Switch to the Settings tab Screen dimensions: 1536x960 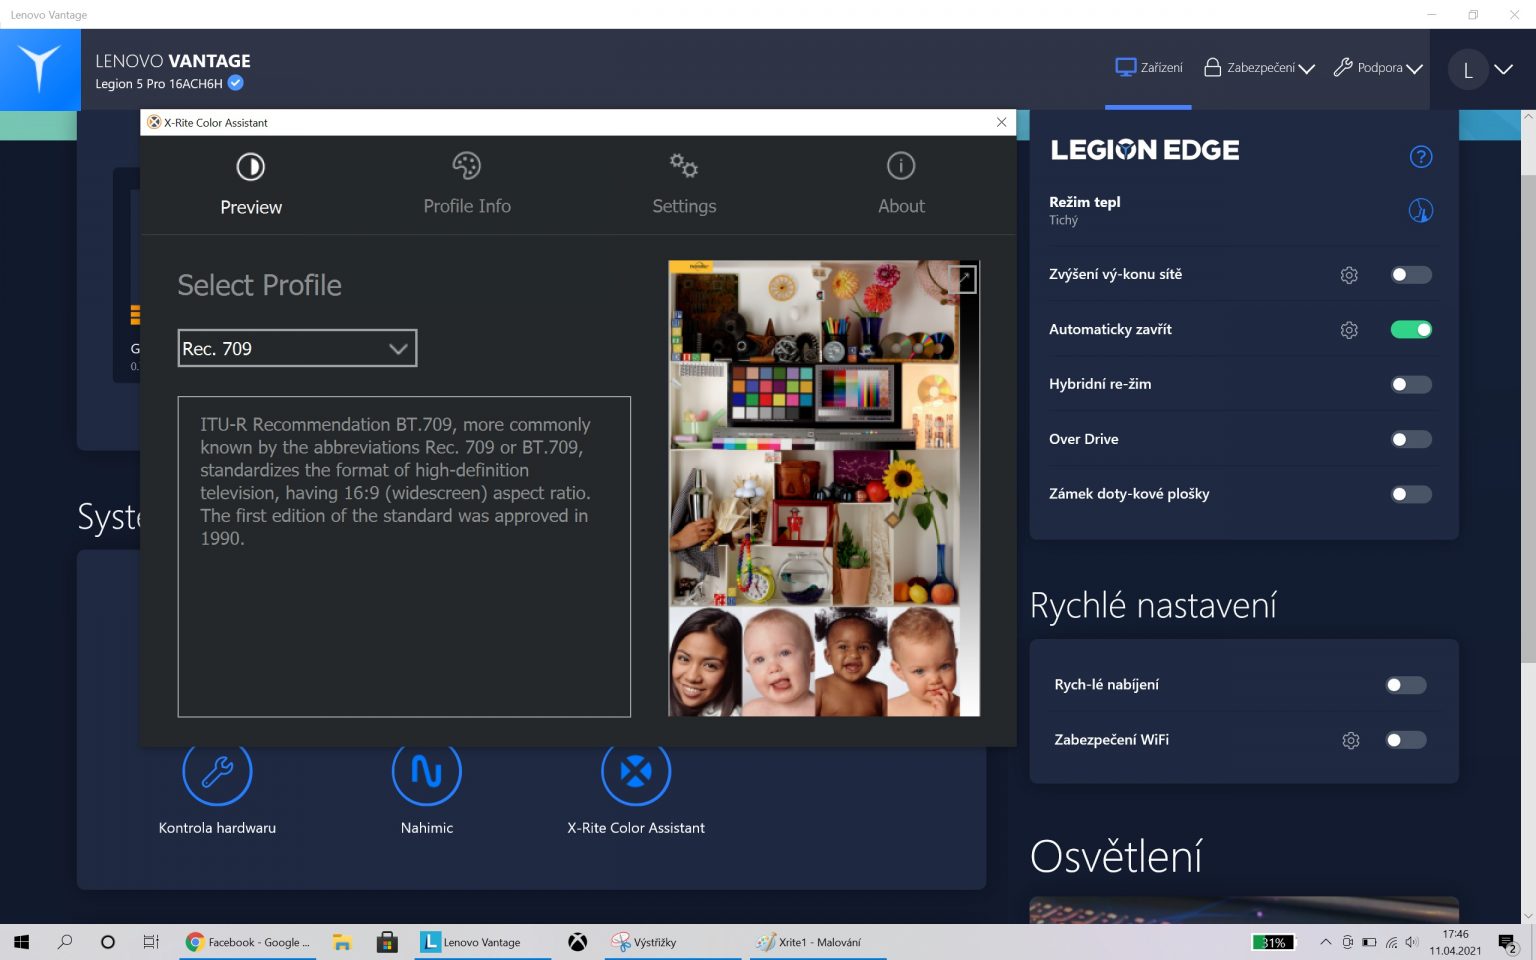pos(684,183)
